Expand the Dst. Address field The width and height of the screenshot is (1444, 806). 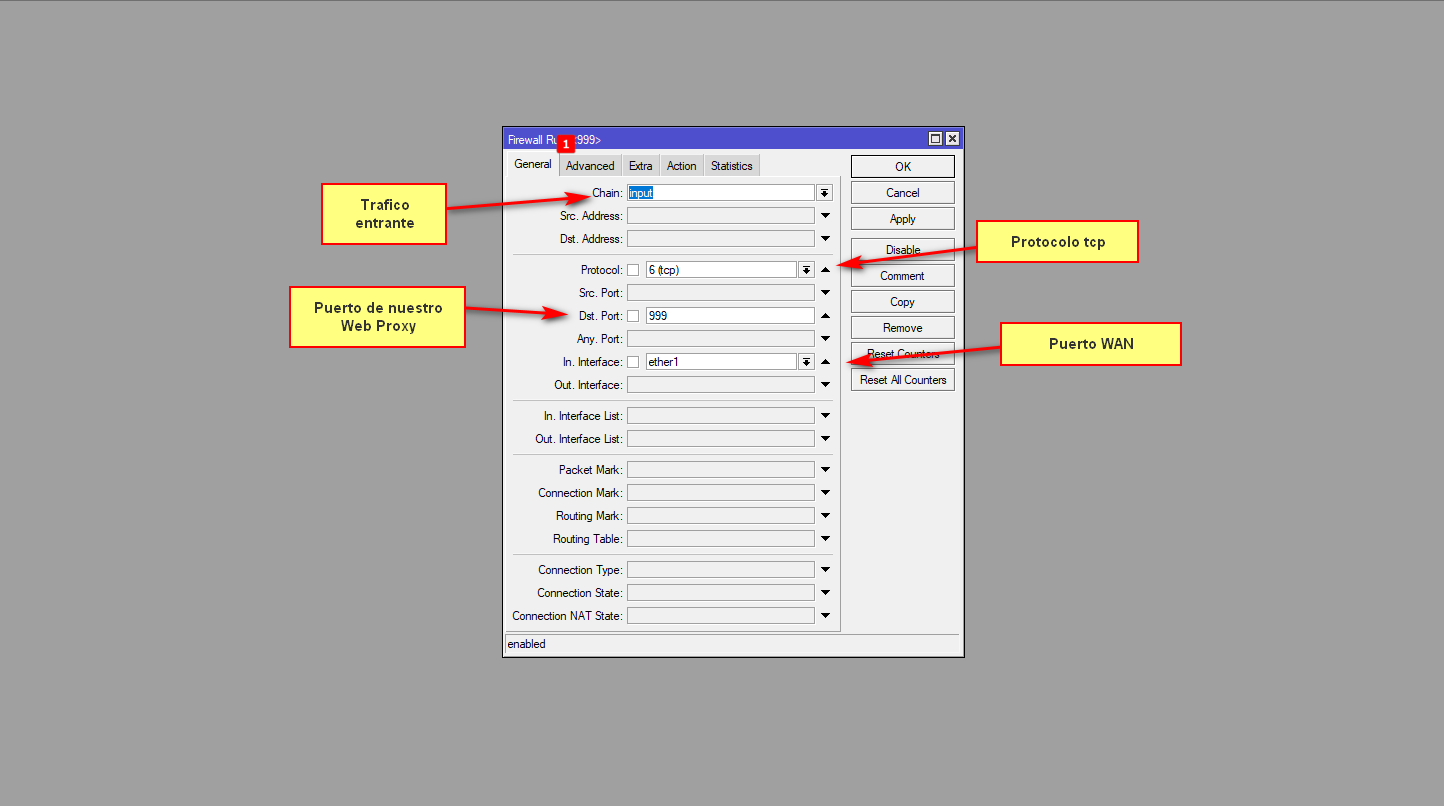(x=825, y=239)
